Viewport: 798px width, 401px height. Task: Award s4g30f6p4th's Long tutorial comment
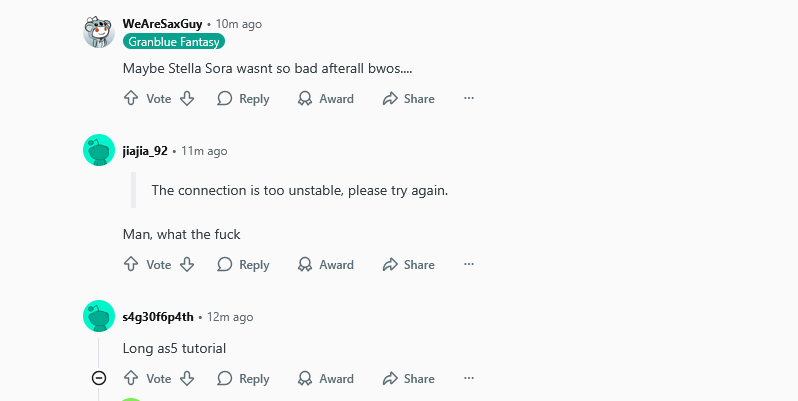326,378
